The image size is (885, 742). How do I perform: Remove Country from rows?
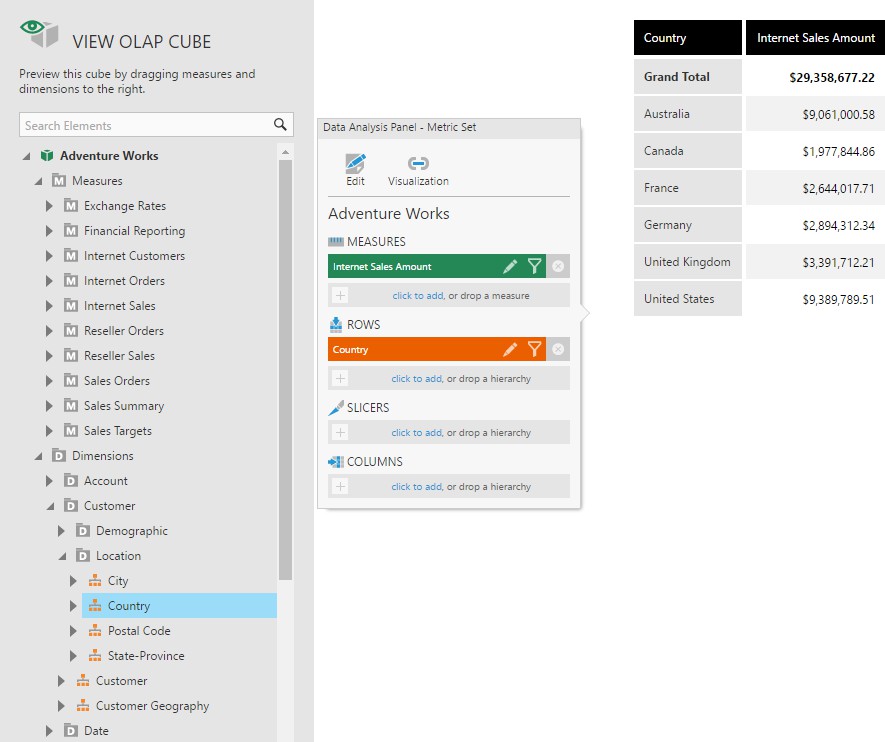coord(558,350)
